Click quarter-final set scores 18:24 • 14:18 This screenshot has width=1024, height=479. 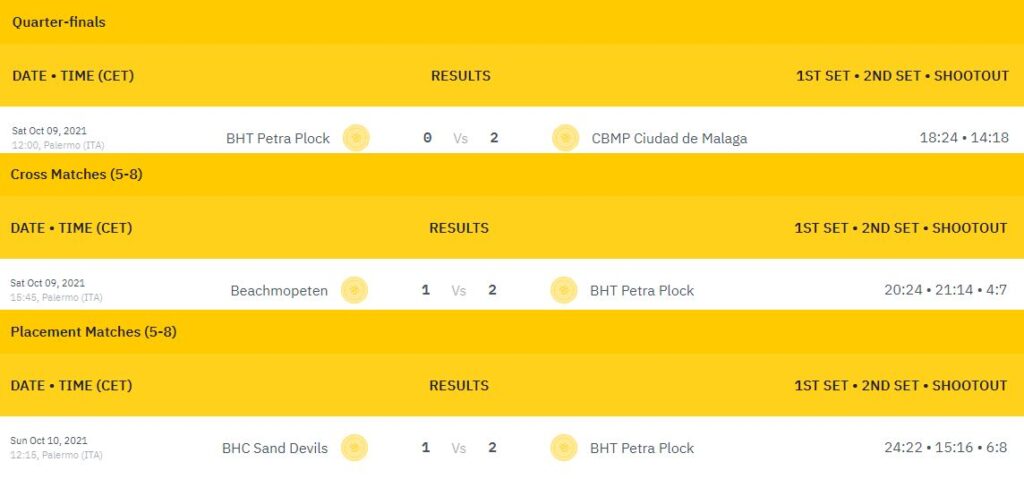965,138
